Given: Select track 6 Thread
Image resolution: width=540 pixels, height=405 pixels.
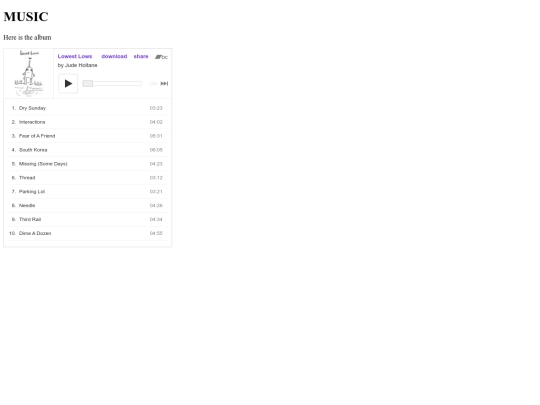Looking at the screenshot, I should click(88, 178).
